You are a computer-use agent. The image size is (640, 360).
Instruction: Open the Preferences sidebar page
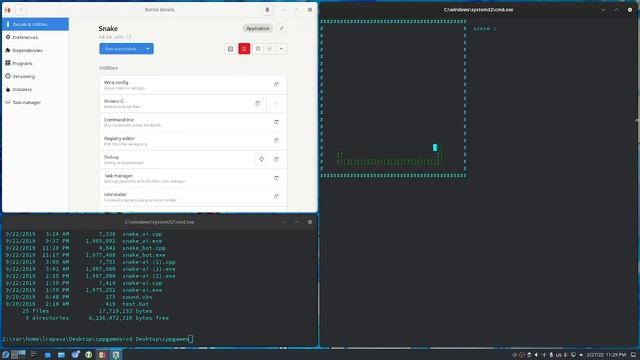[x=36, y=37]
